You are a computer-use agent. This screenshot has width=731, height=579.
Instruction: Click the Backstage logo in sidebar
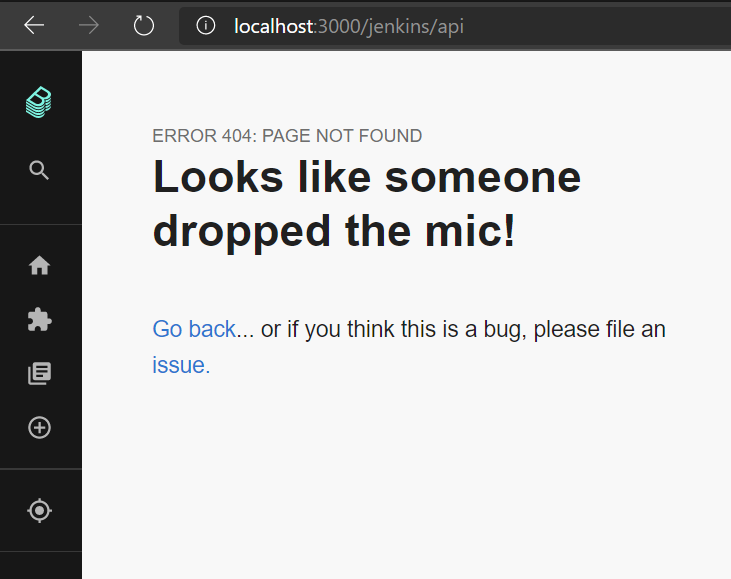pyautogui.click(x=39, y=102)
